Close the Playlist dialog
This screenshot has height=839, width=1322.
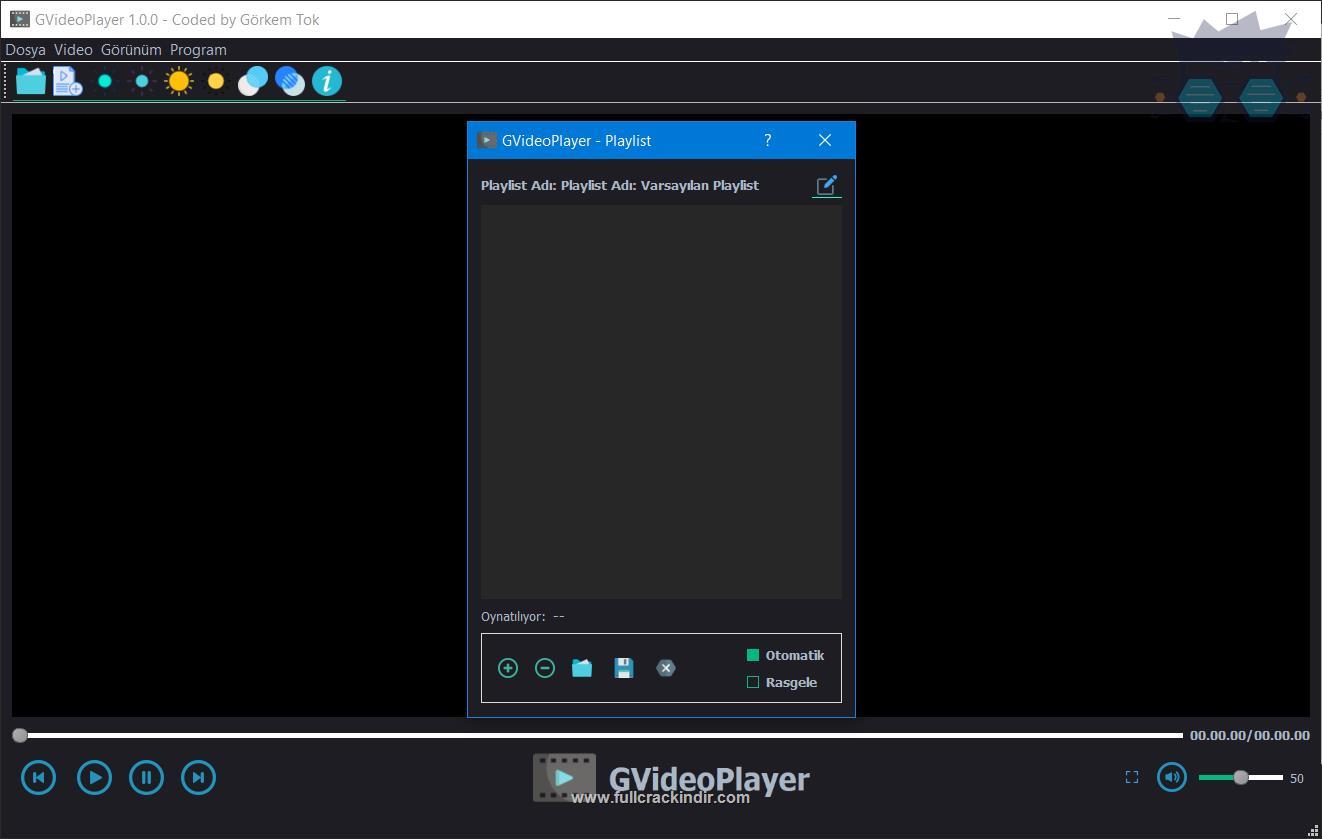point(825,140)
